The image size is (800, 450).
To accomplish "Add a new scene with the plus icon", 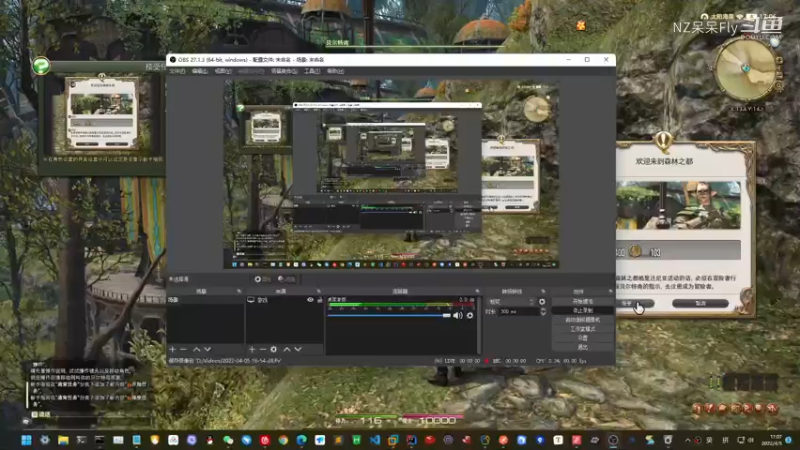I will pos(172,349).
